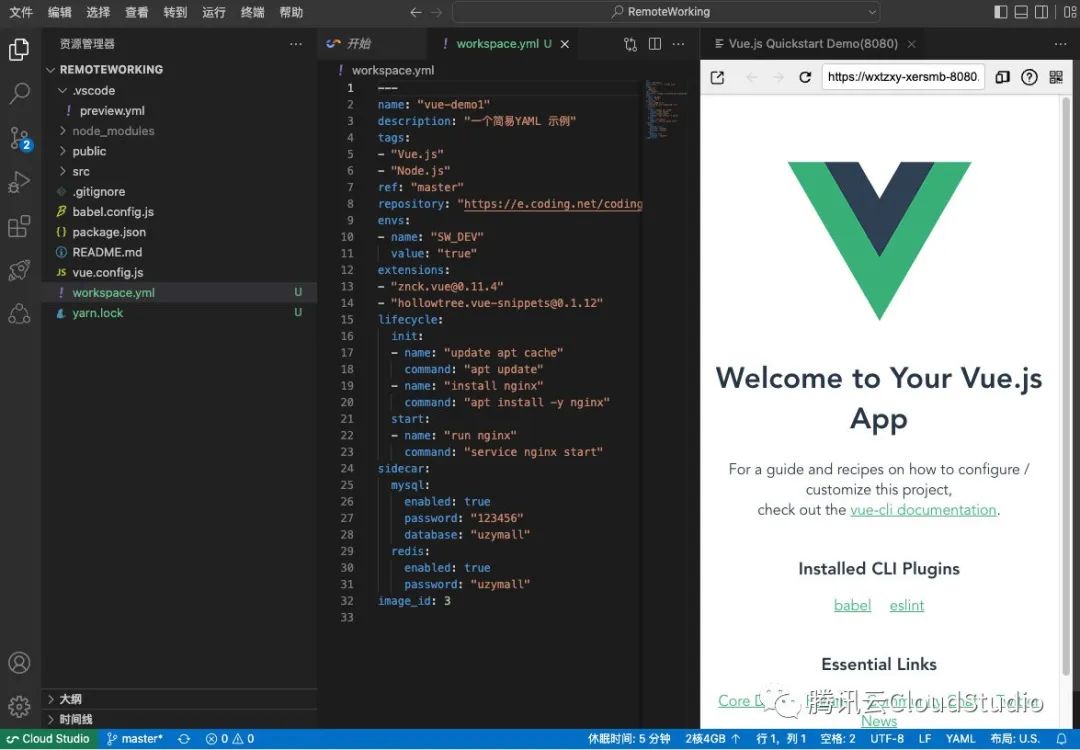Open preview help question mark icon
The height and width of the screenshot is (750, 1080).
point(1029,77)
